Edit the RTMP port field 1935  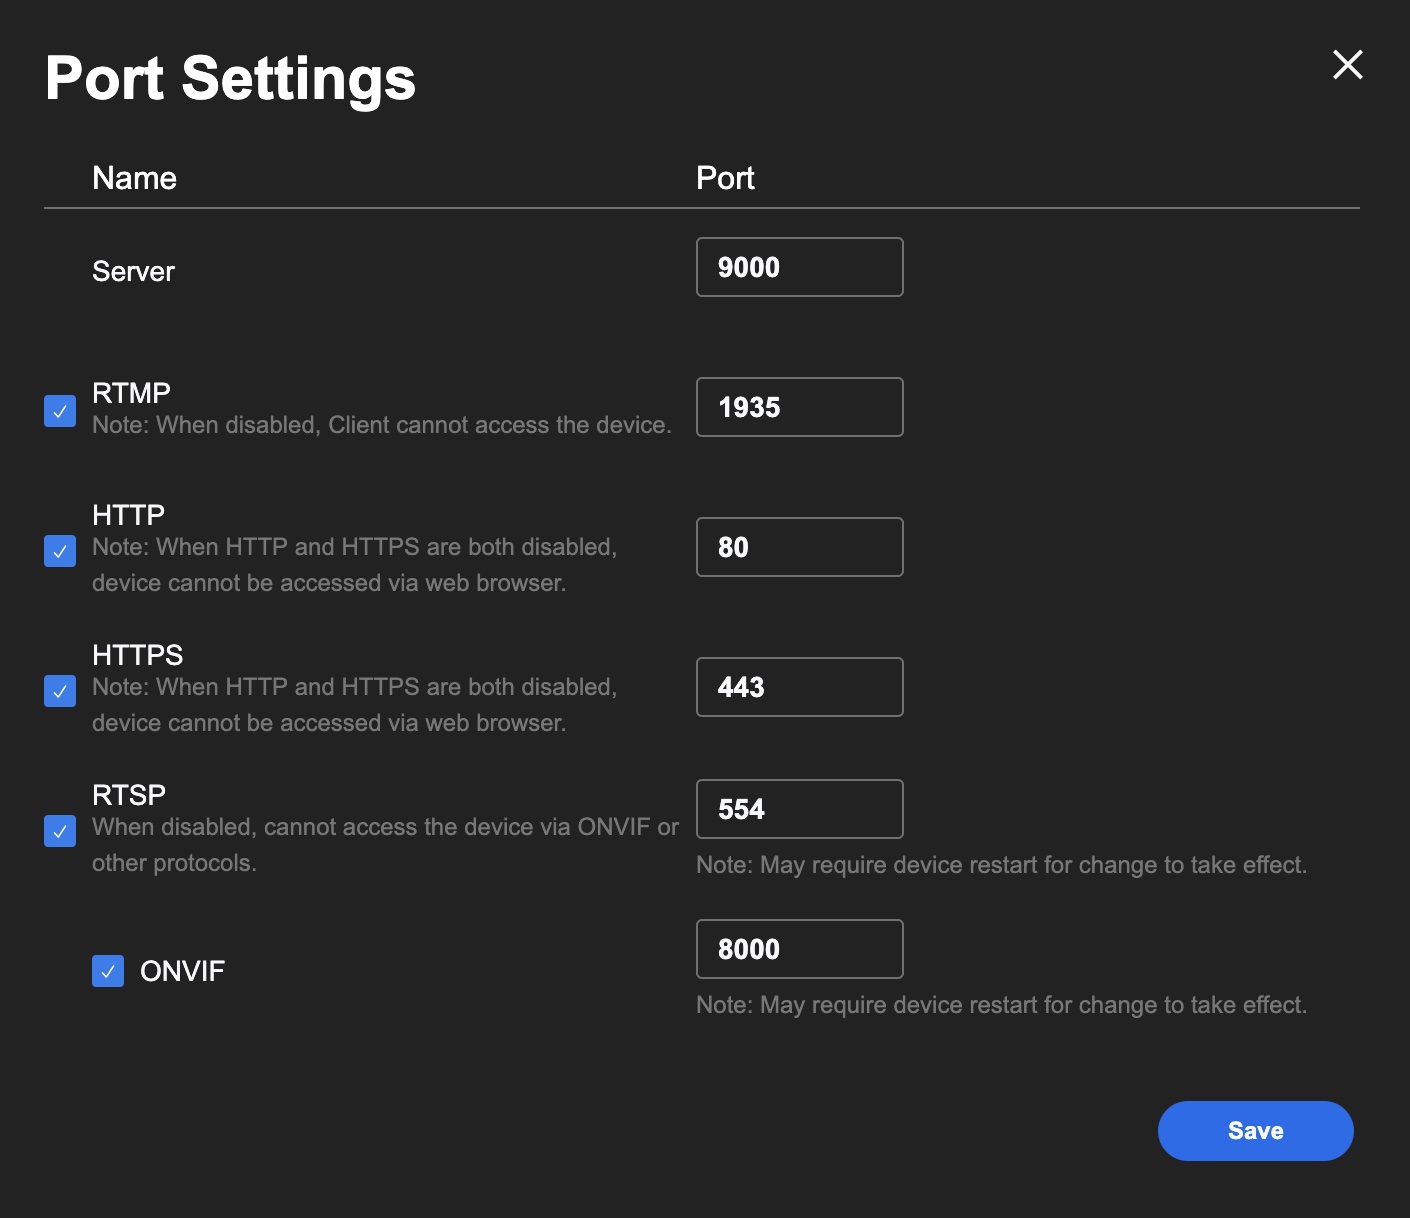[800, 407]
